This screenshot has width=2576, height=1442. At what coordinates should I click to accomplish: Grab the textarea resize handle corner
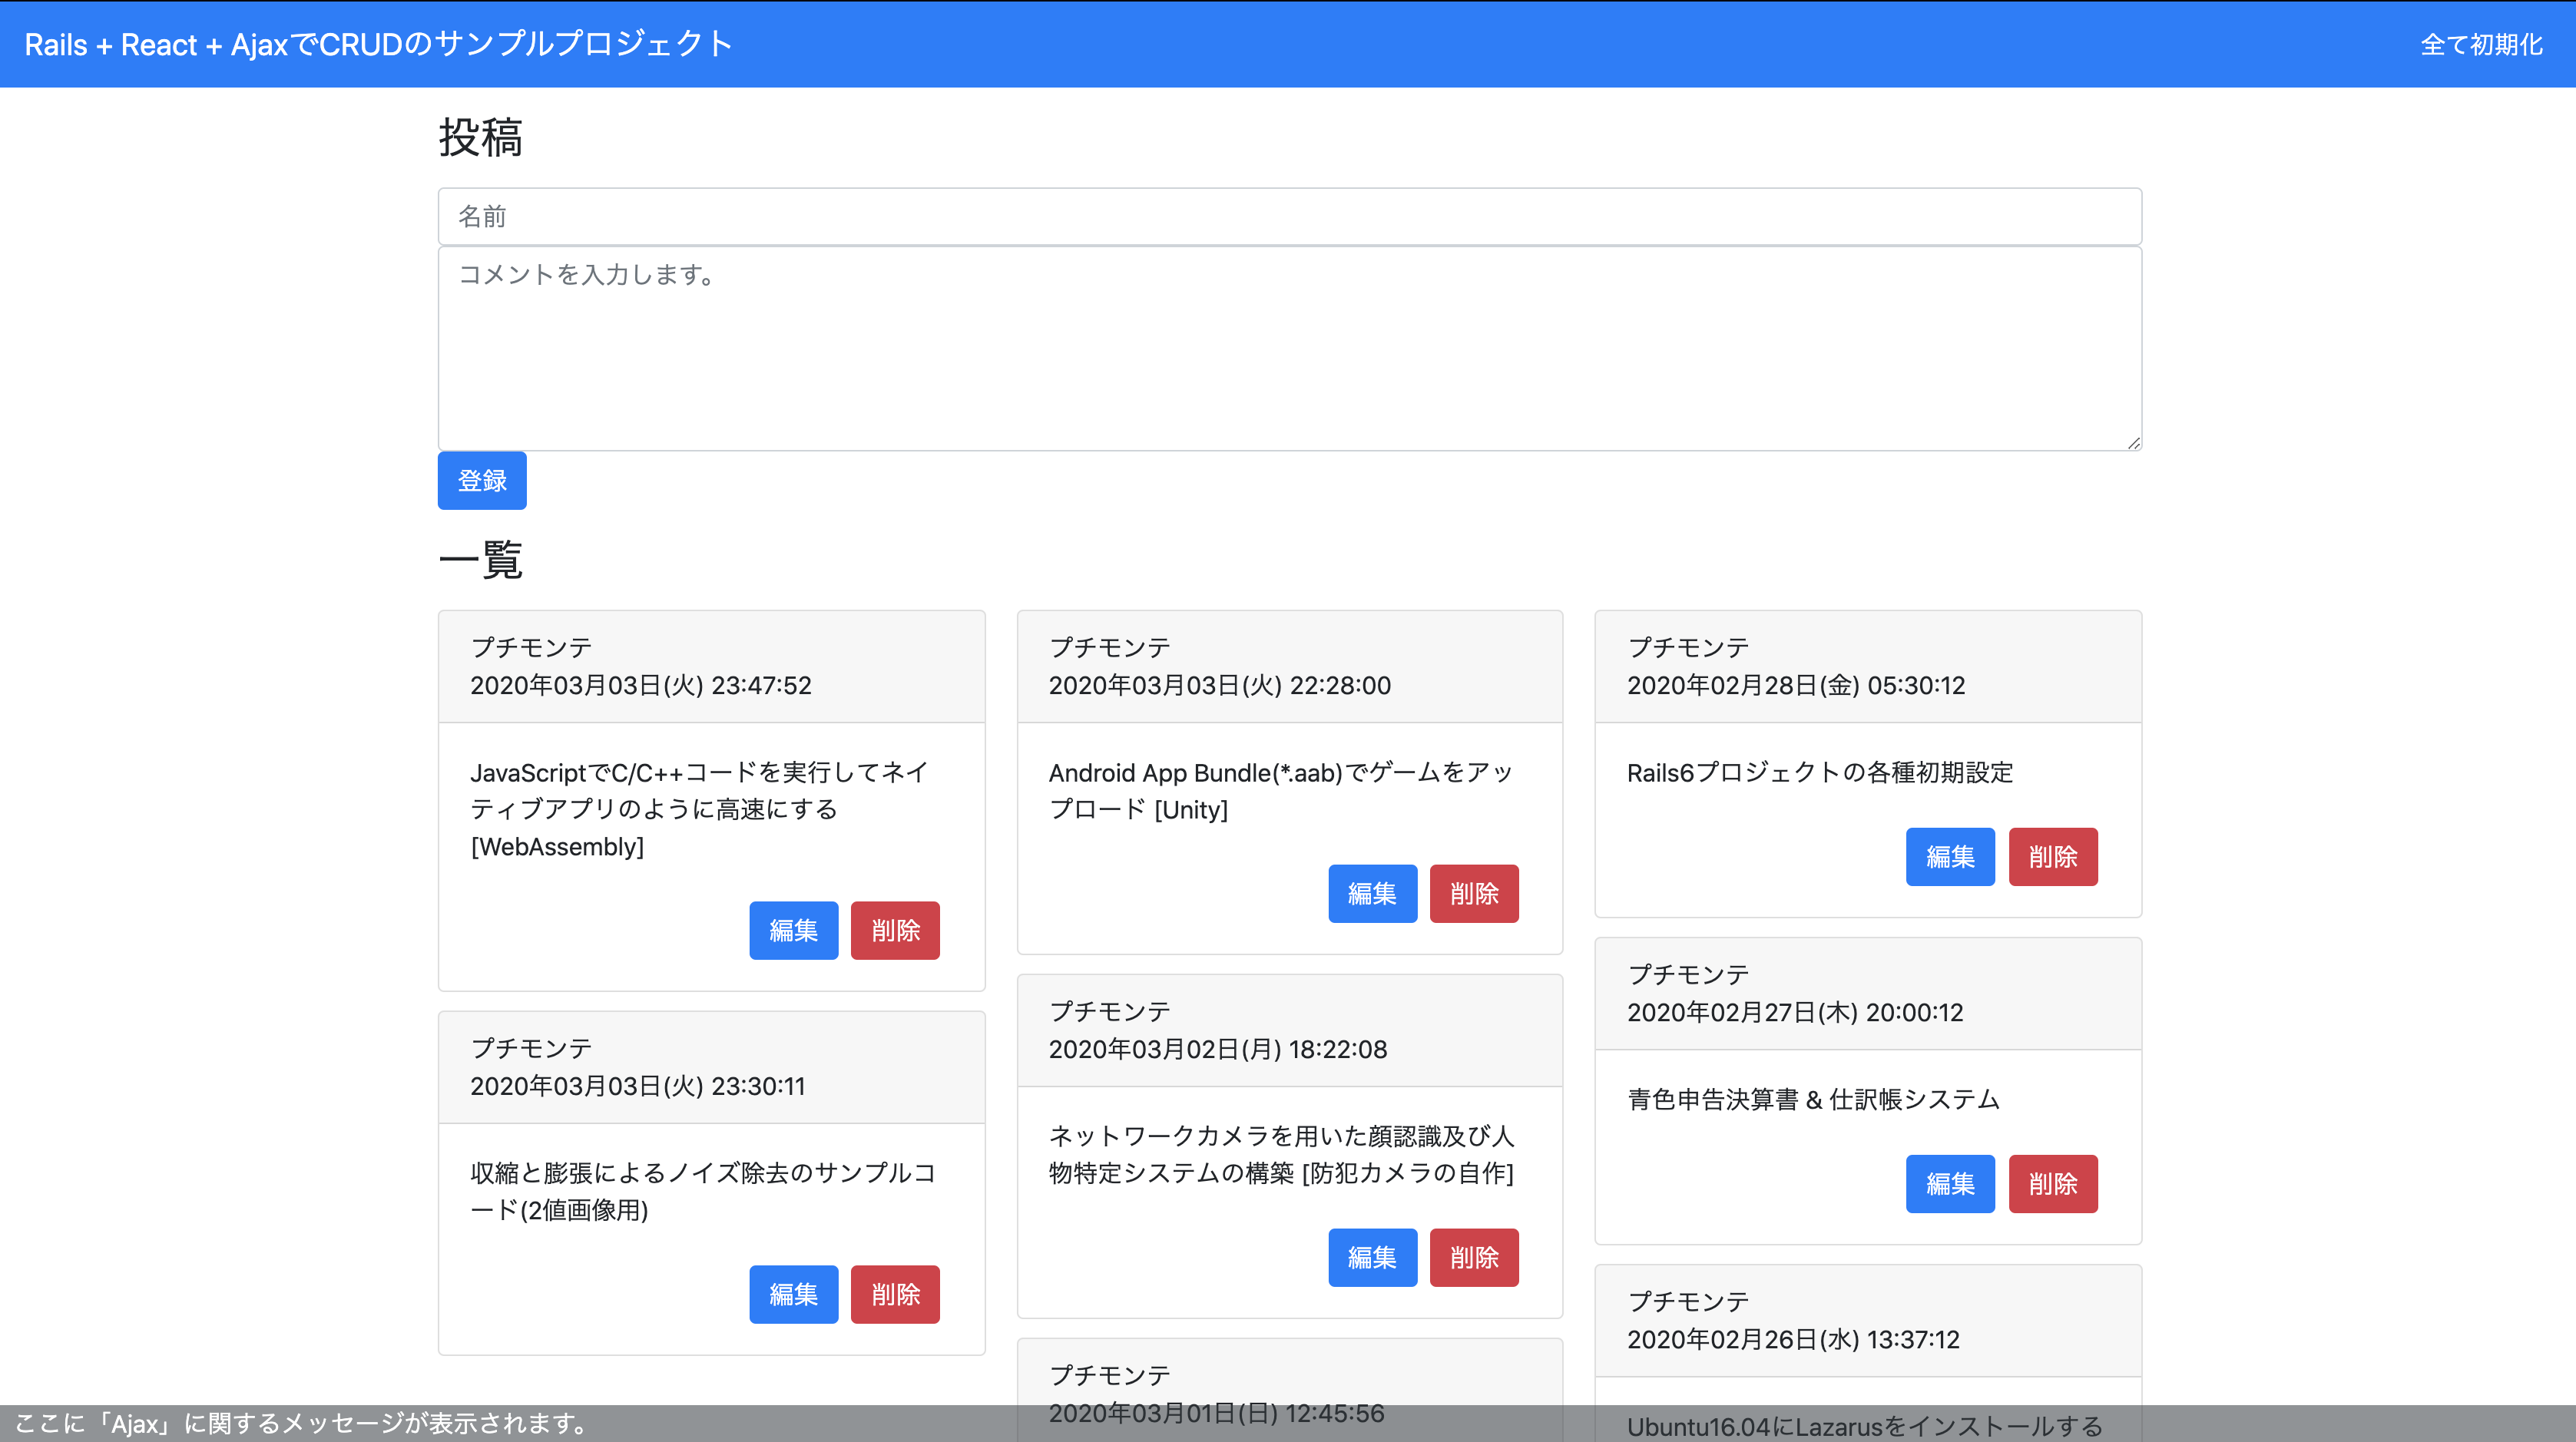(x=2134, y=443)
